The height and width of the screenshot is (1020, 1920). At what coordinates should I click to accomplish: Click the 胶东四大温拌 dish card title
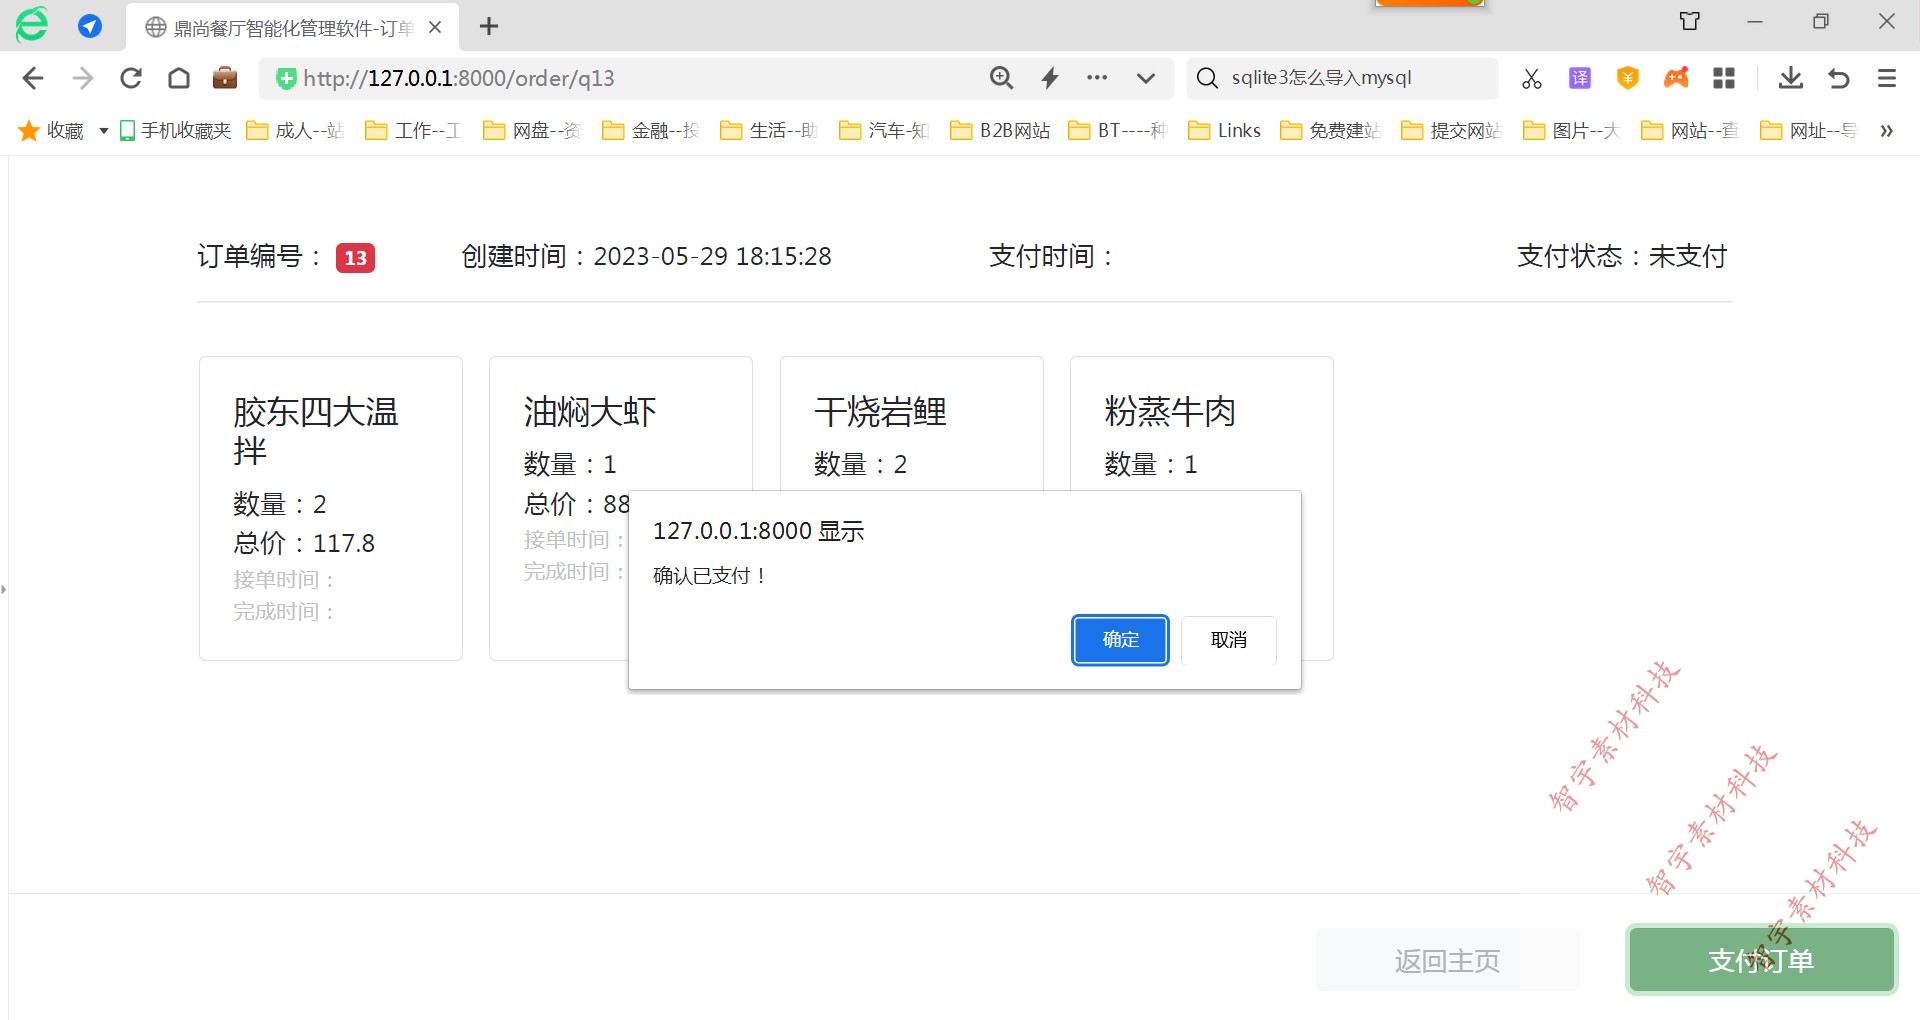click(x=316, y=431)
